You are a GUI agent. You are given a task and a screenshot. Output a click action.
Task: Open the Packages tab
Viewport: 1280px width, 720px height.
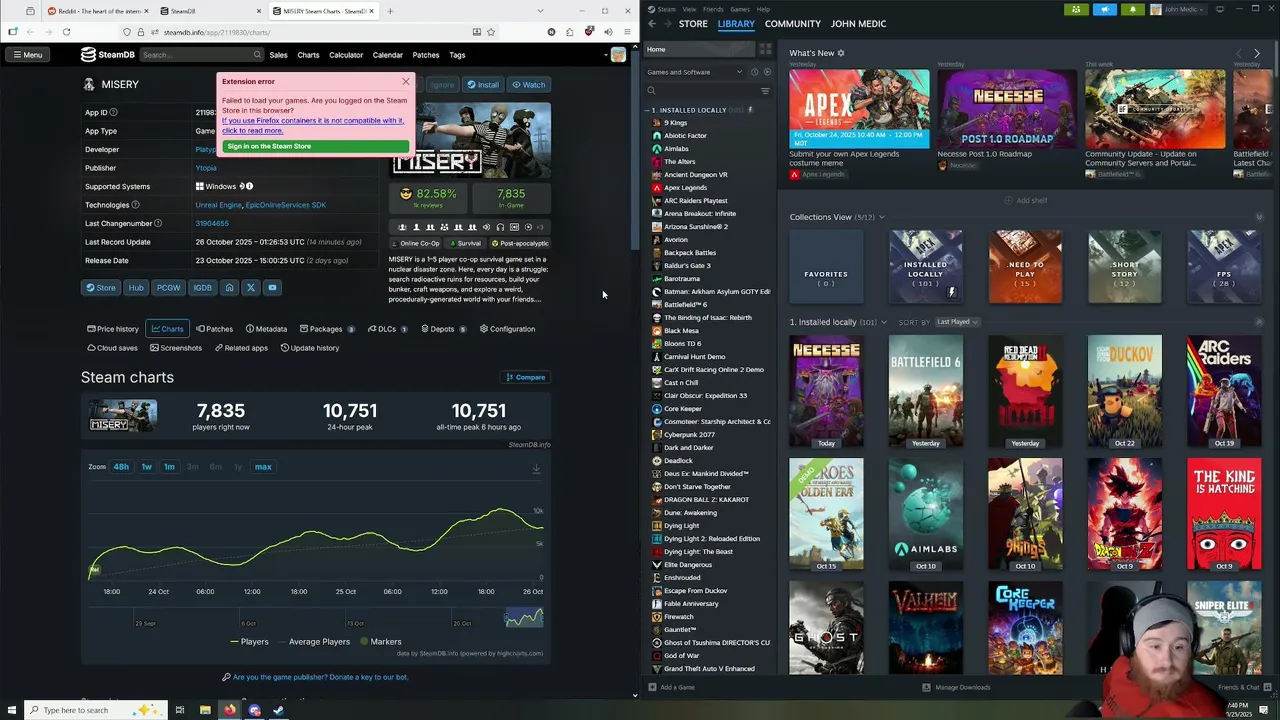[326, 329]
